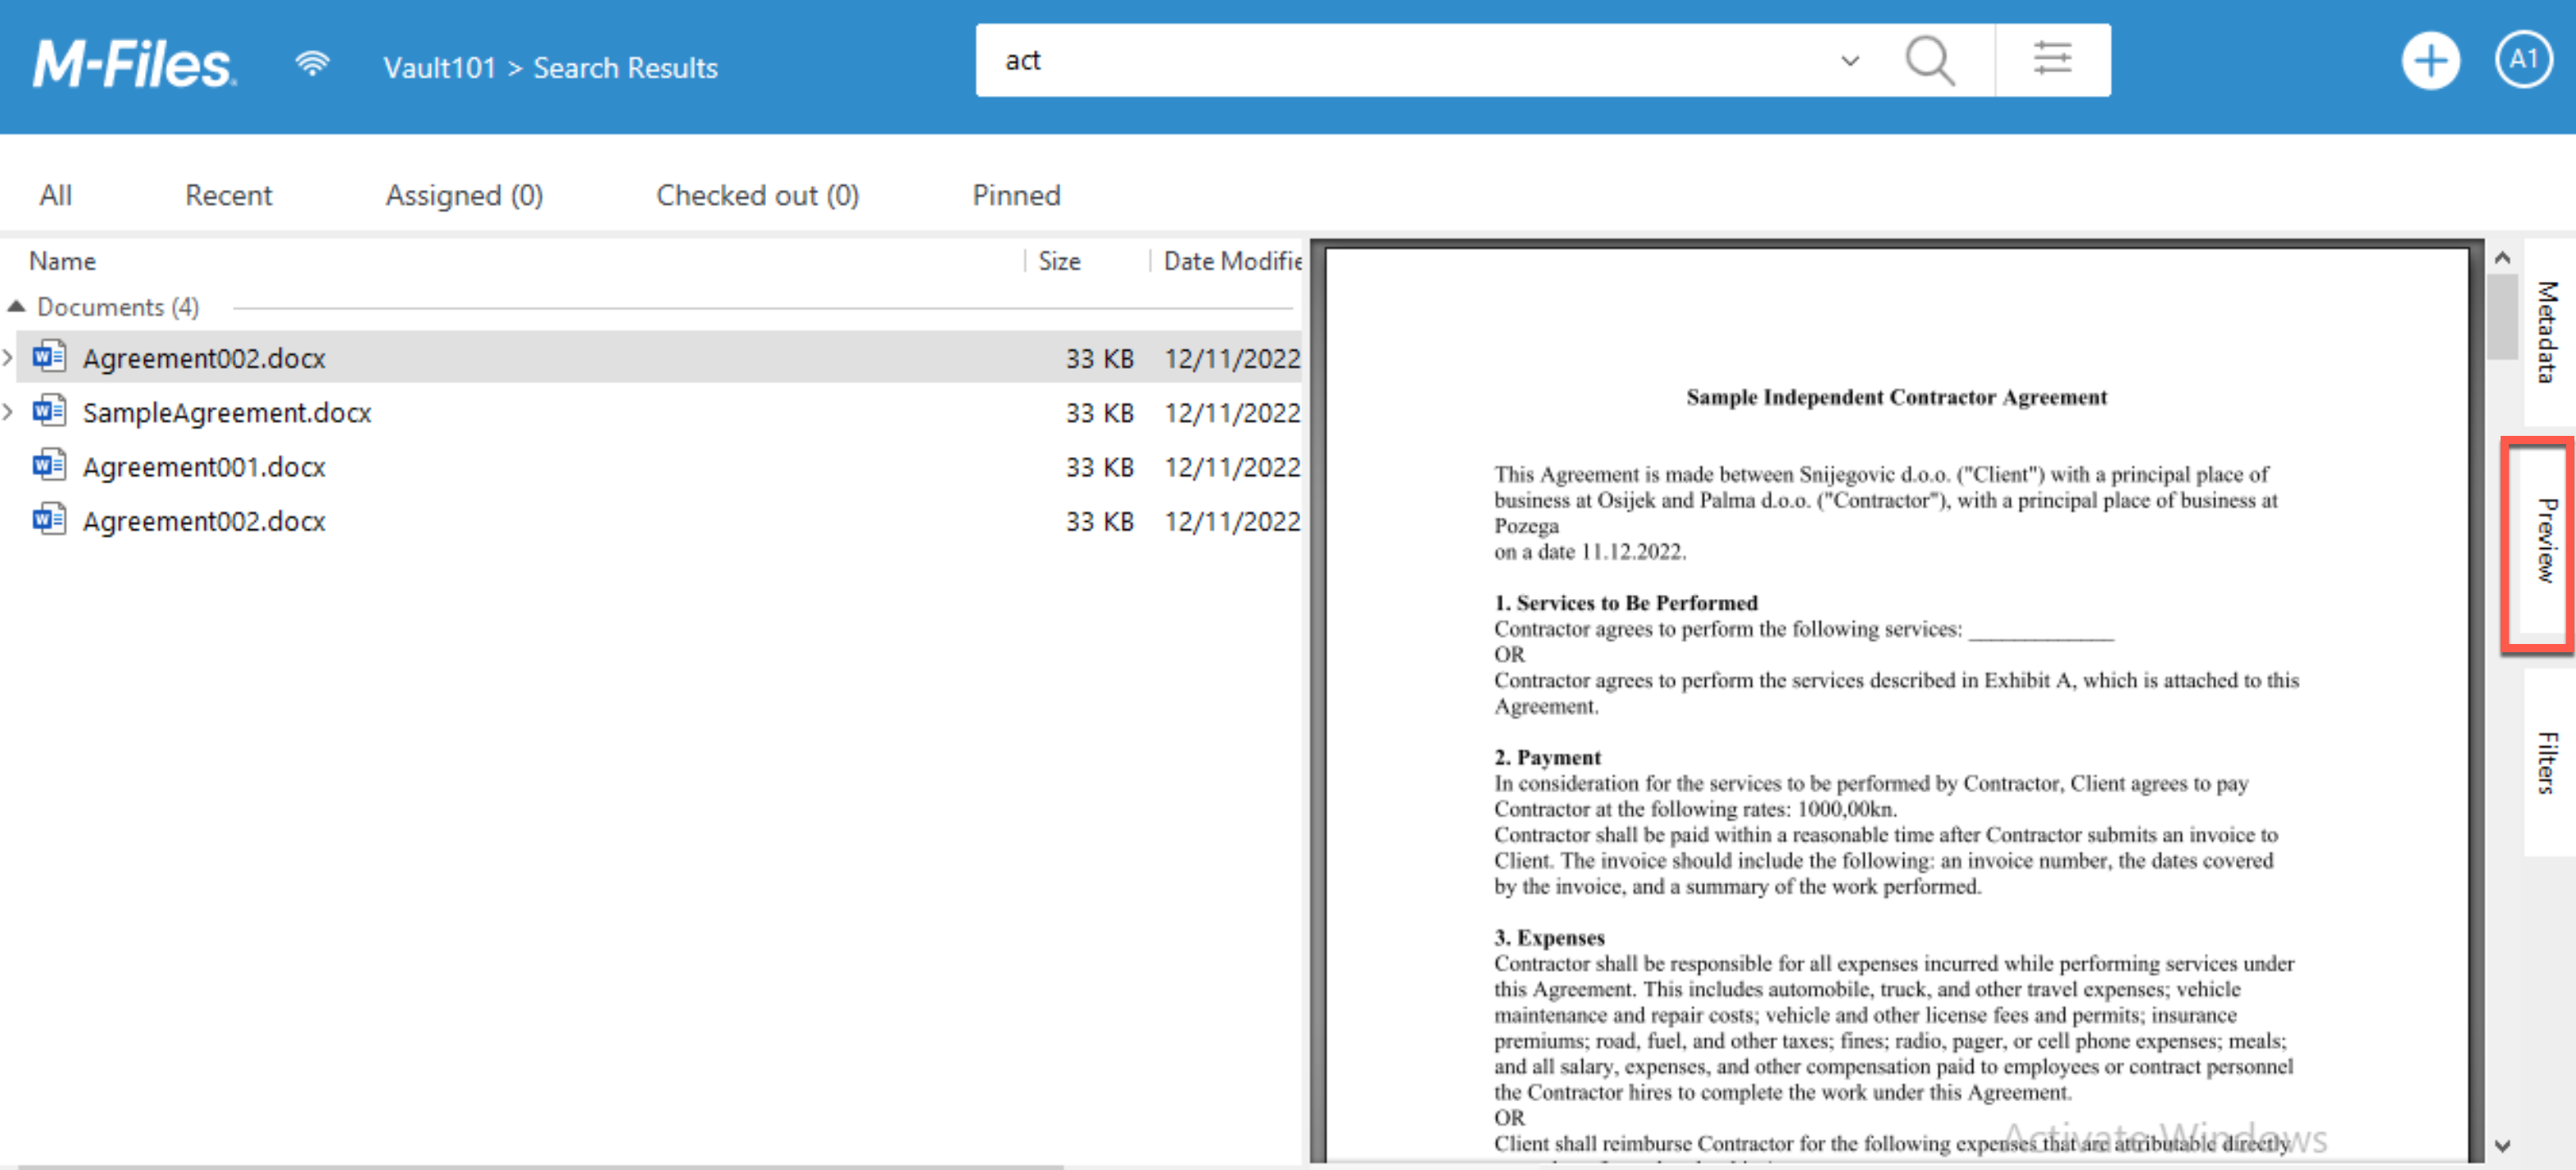The image size is (2576, 1170).
Task: Sort by the Size column header
Action: [x=1059, y=261]
